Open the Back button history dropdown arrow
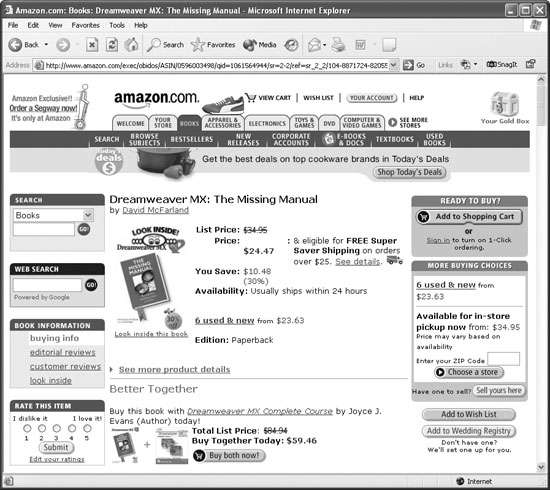The image size is (550, 490). click(46, 45)
